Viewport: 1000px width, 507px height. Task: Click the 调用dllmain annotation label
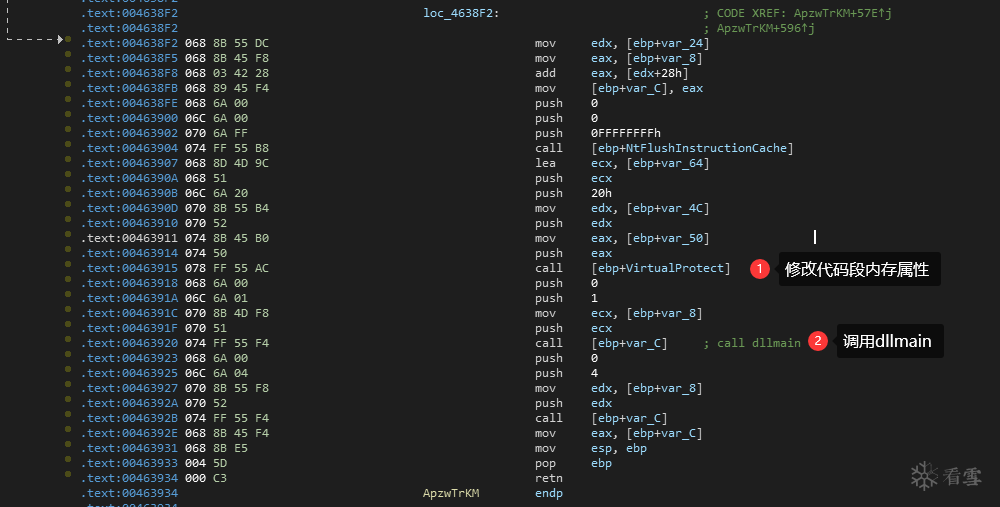click(887, 342)
